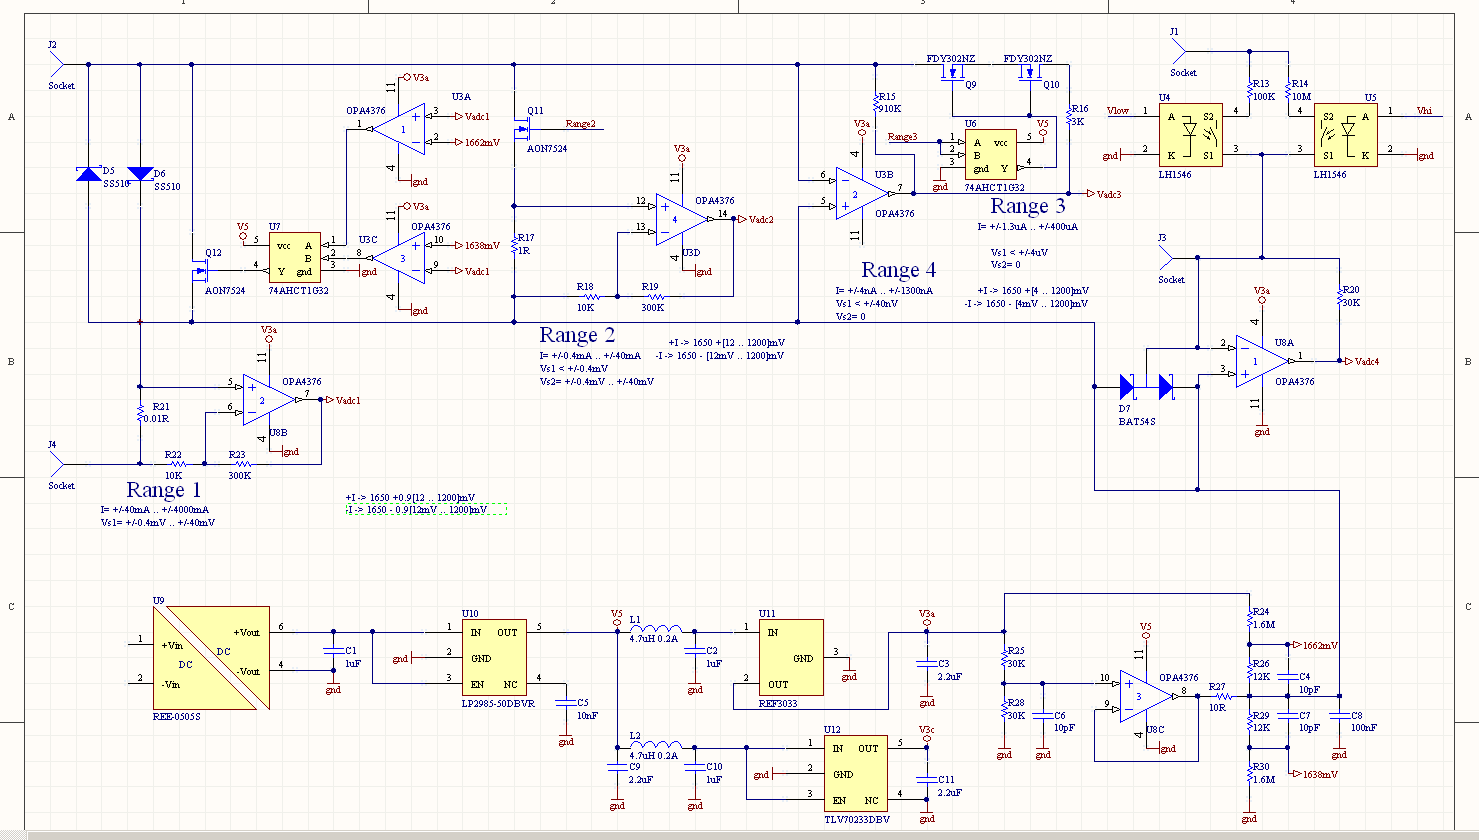
Task: Select the green dashed highlighted text note
Action: pyautogui.click(x=426, y=509)
